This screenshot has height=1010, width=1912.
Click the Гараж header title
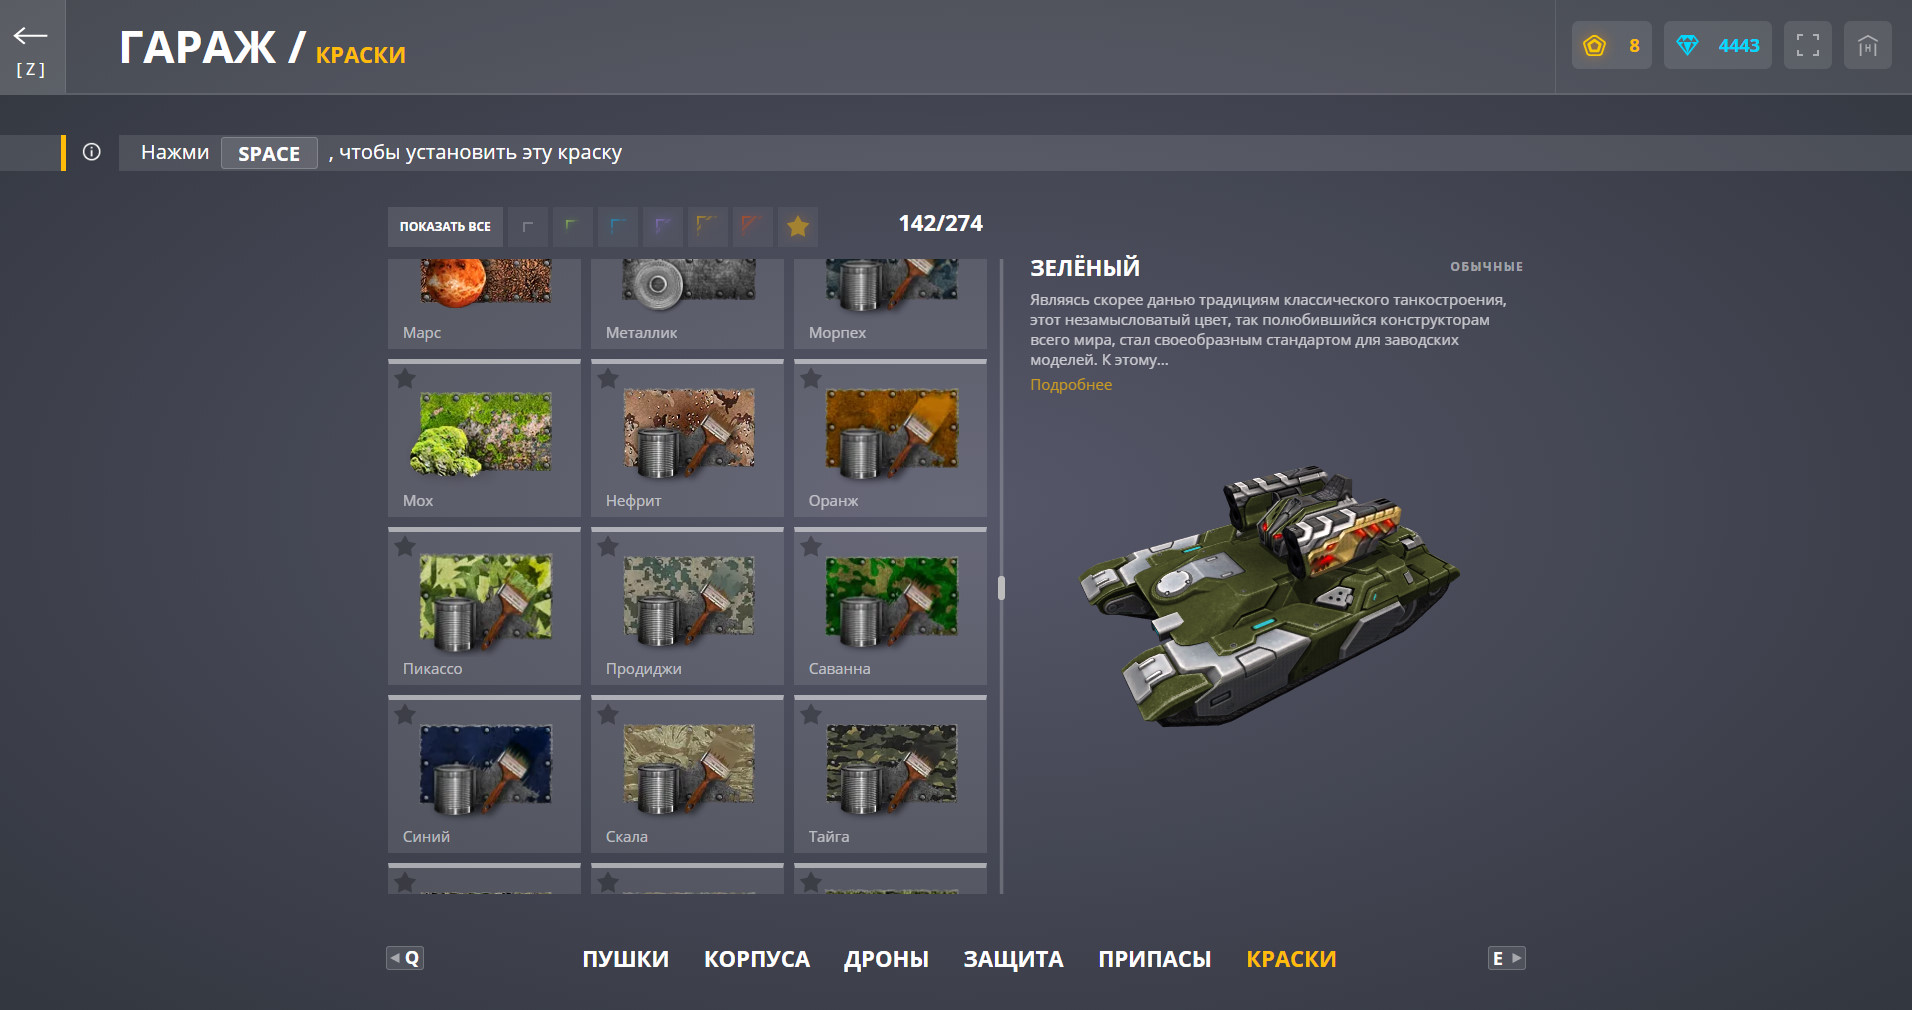(x=197, y=47)
